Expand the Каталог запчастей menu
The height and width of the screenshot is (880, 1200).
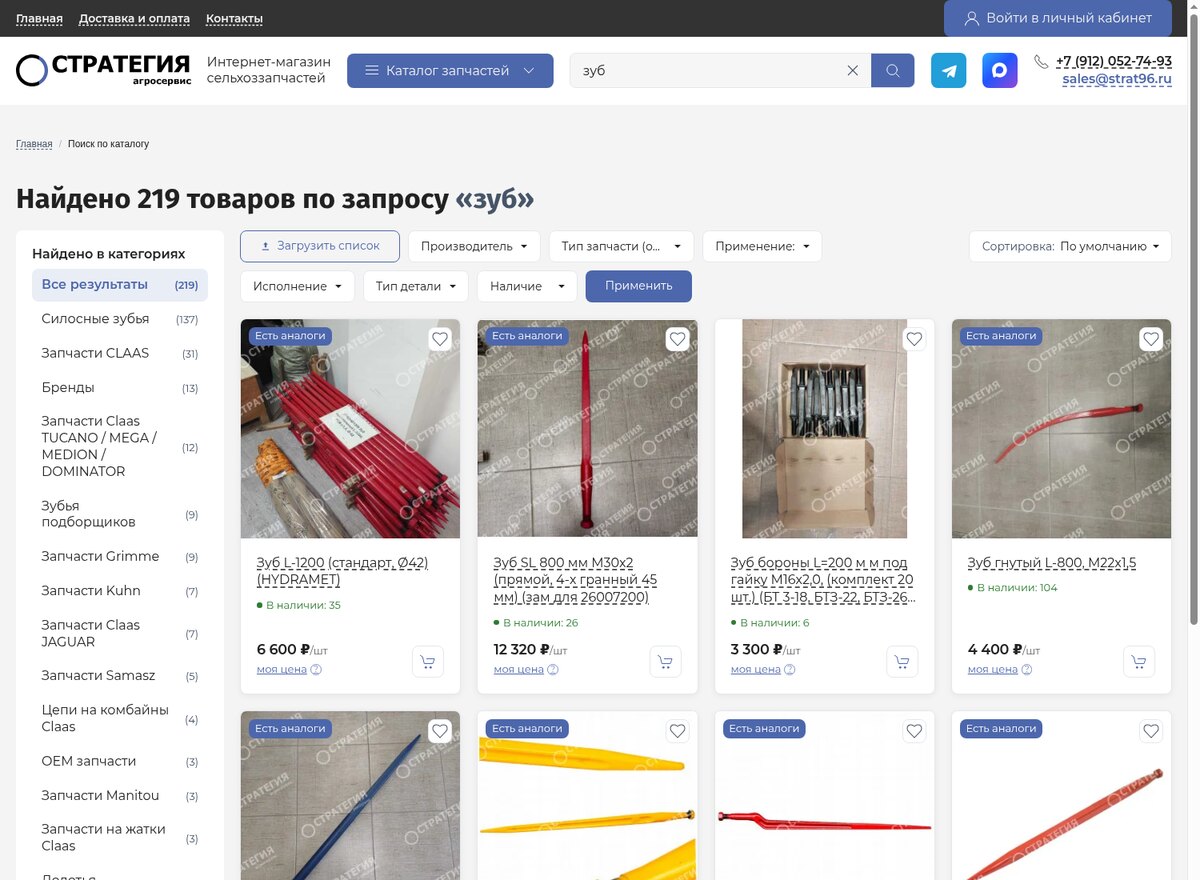tap(450, 71)
